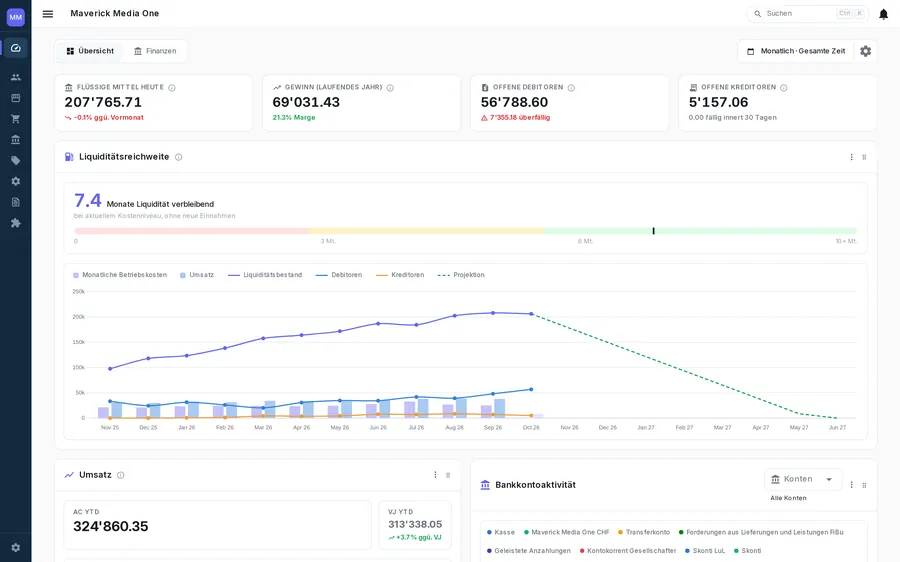Show info for Liquiditätsreichweite
The width and height of the screenshot is (900, 562).
[x=179, y=157]
